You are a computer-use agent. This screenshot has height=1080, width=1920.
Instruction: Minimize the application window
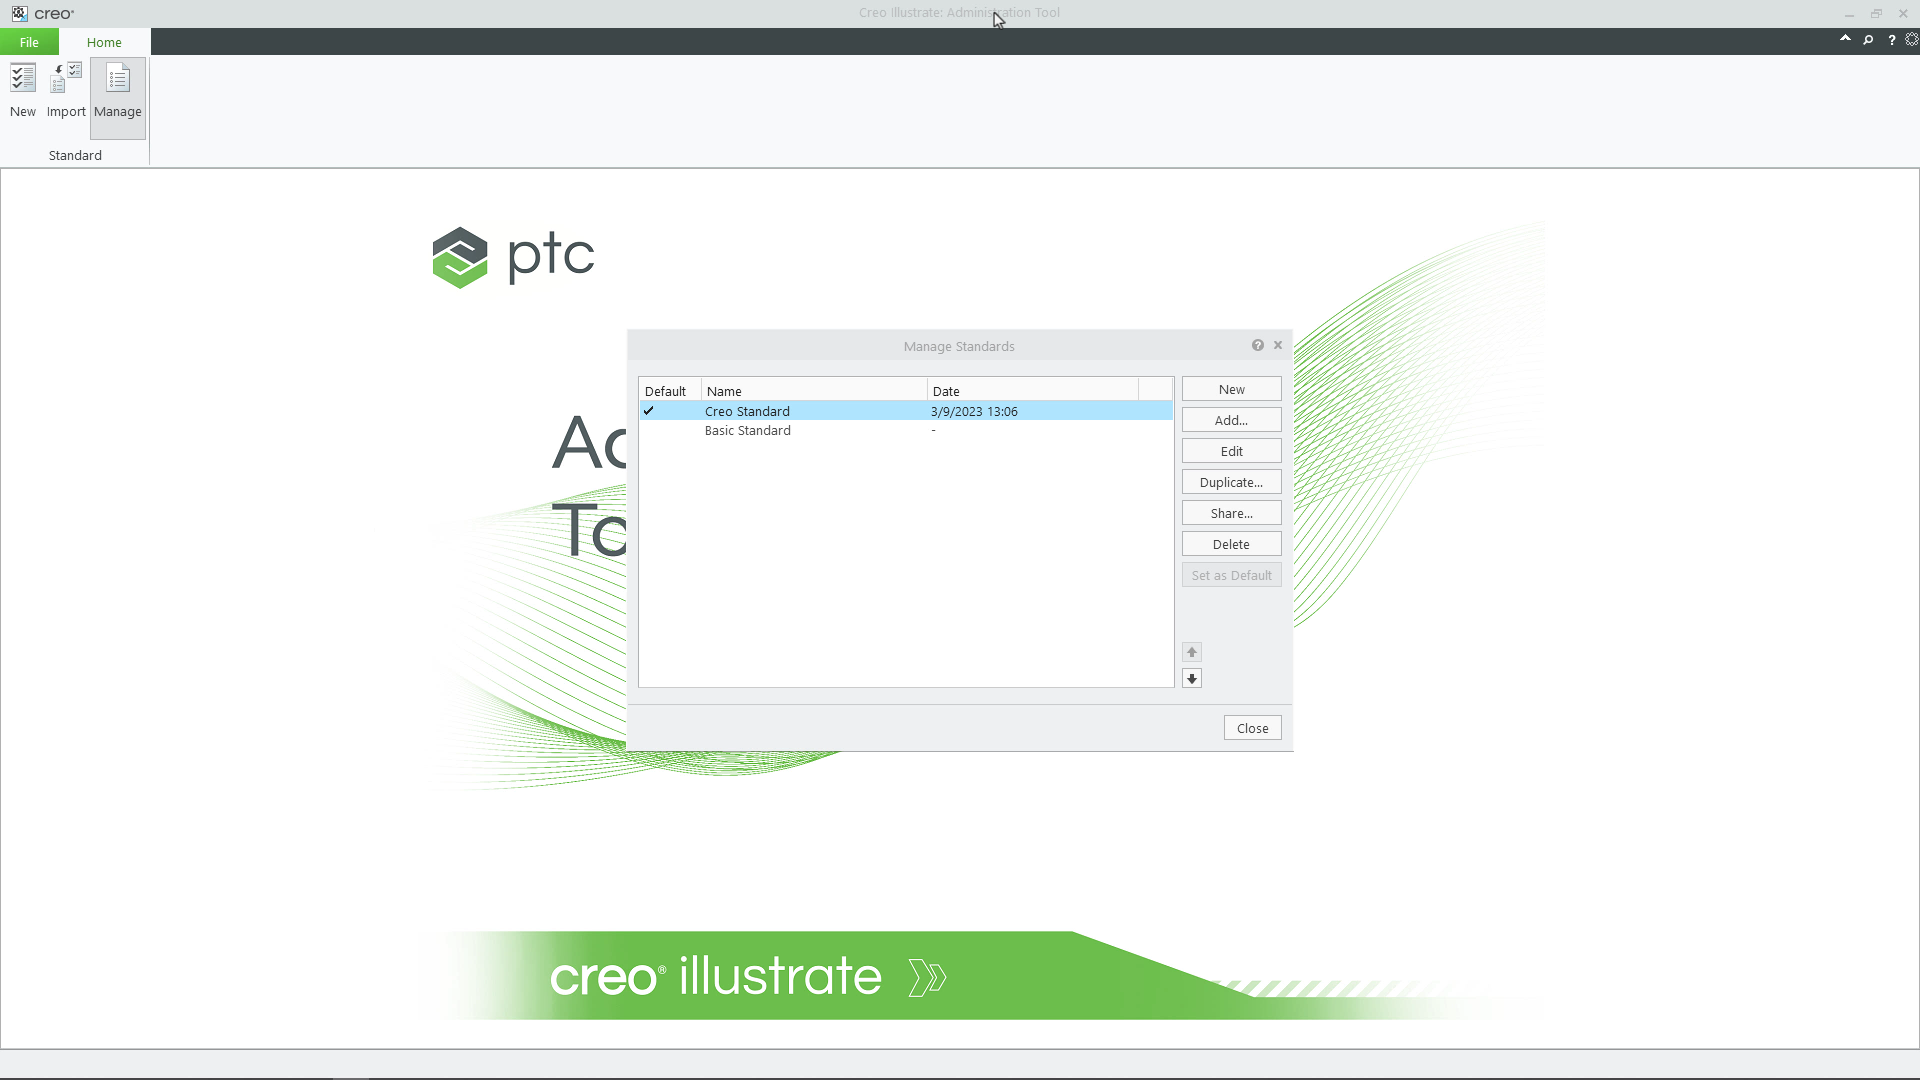(x=1849, y=13)
